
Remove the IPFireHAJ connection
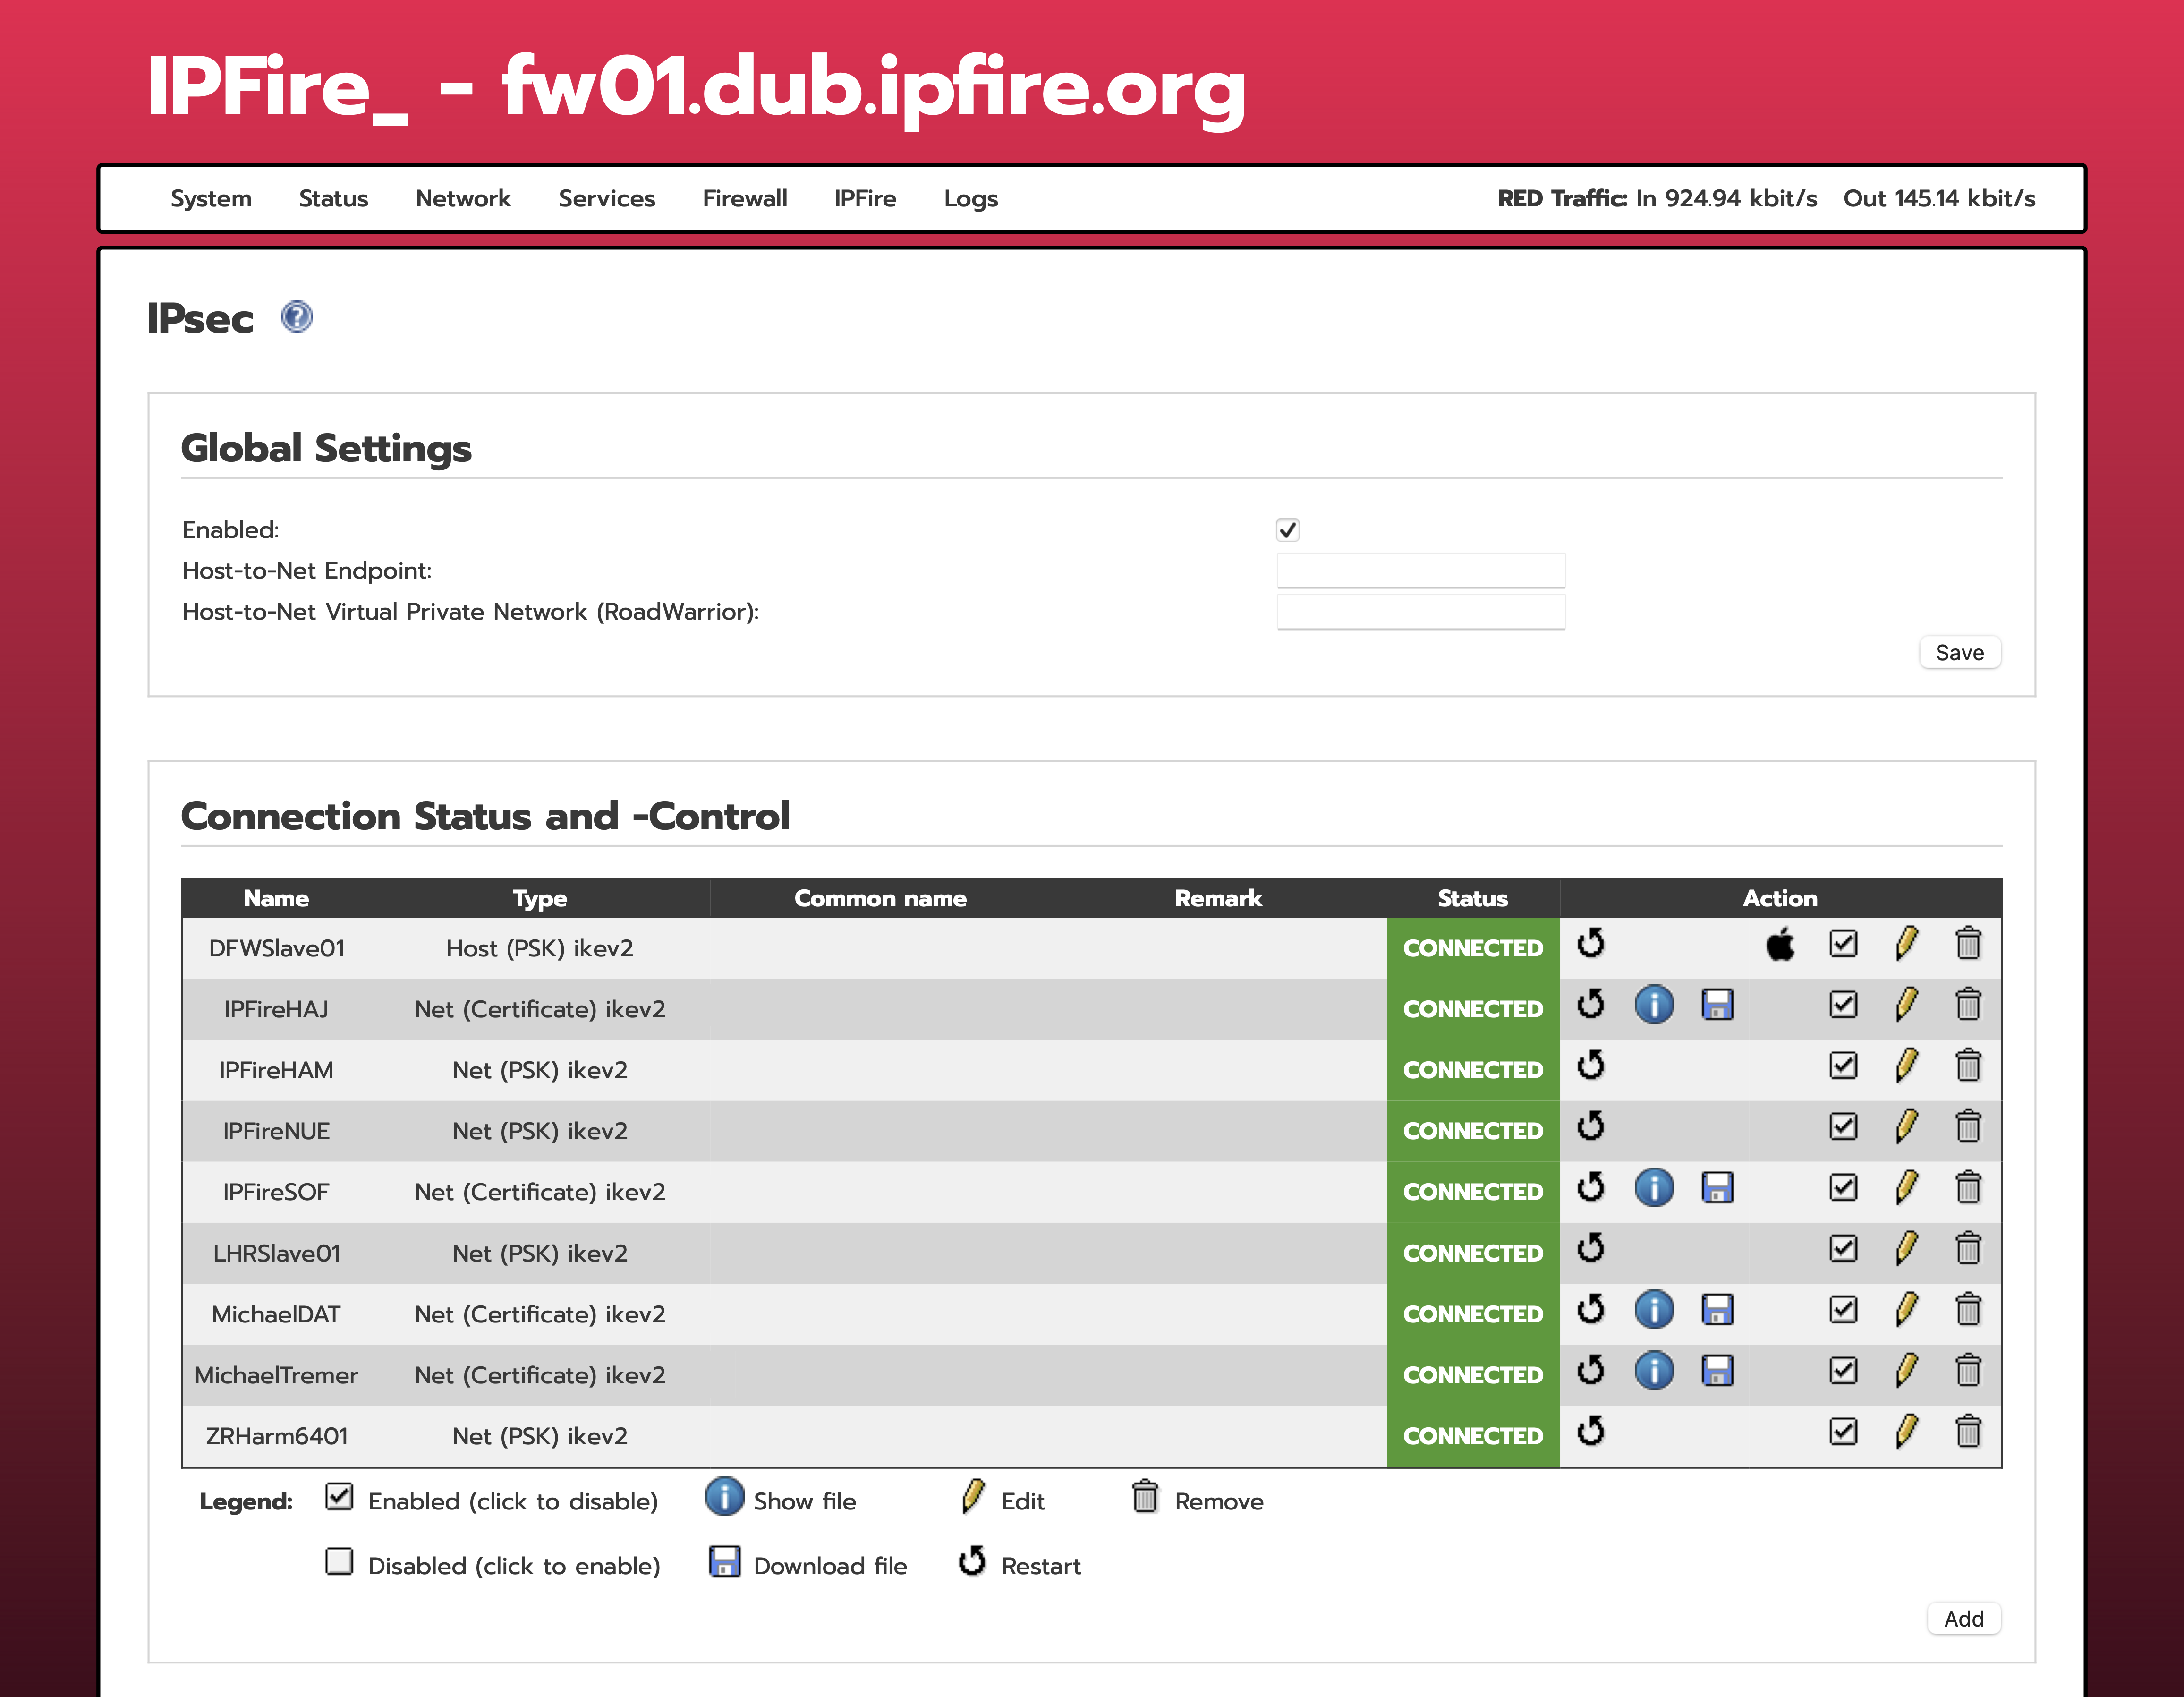click(x=1968, y=1004)
